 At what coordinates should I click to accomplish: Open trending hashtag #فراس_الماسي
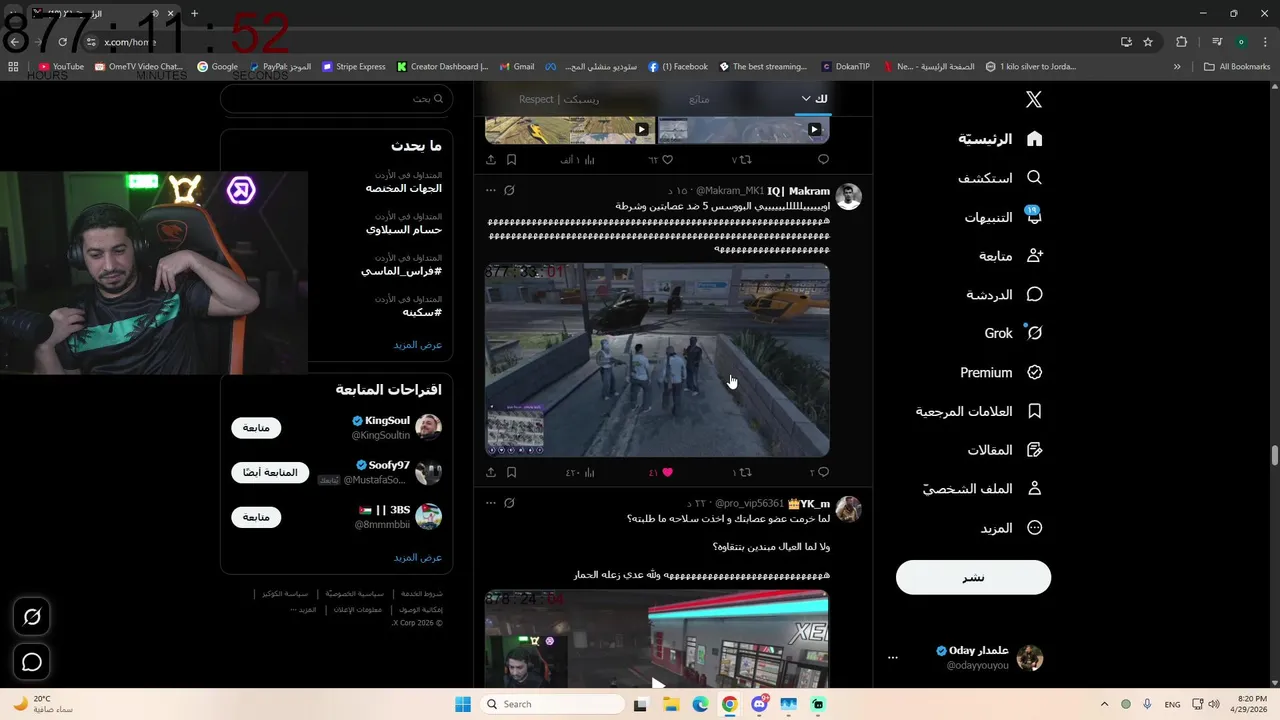coord(401,271)
